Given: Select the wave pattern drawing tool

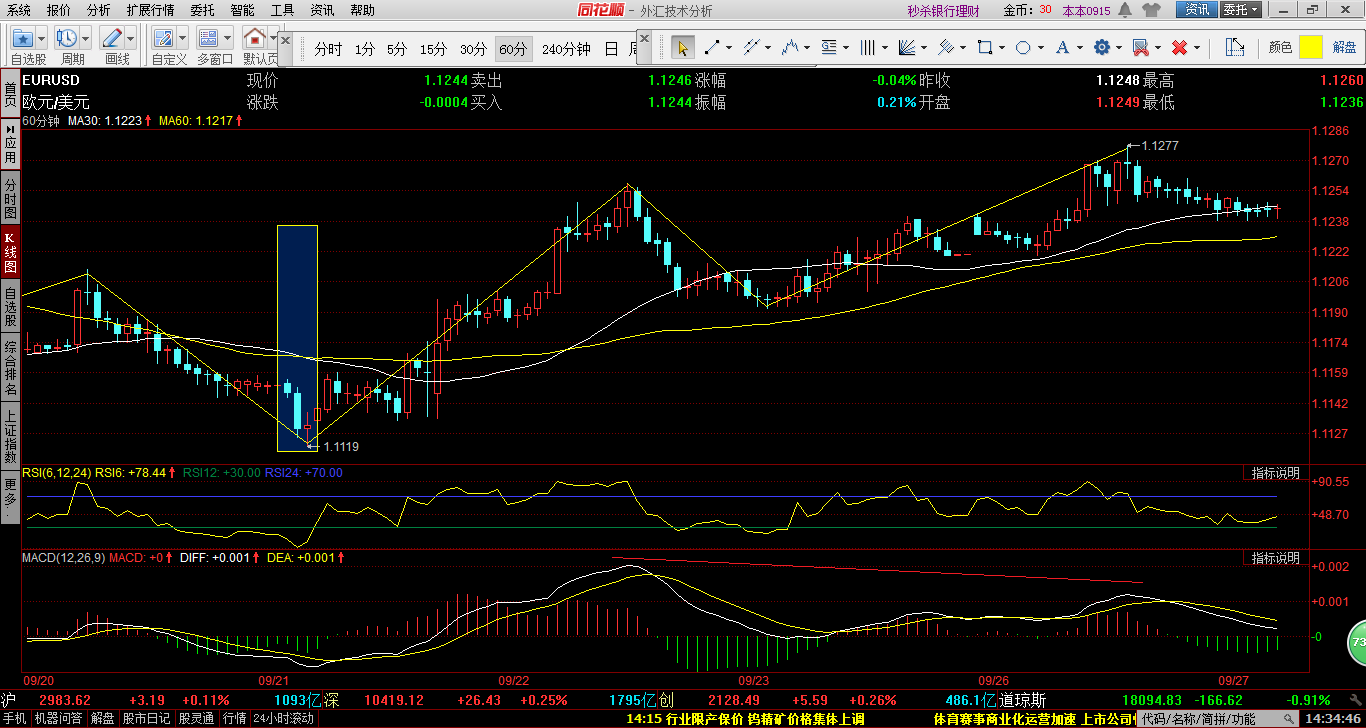Looking at the screenshot, I should (791, 47).
